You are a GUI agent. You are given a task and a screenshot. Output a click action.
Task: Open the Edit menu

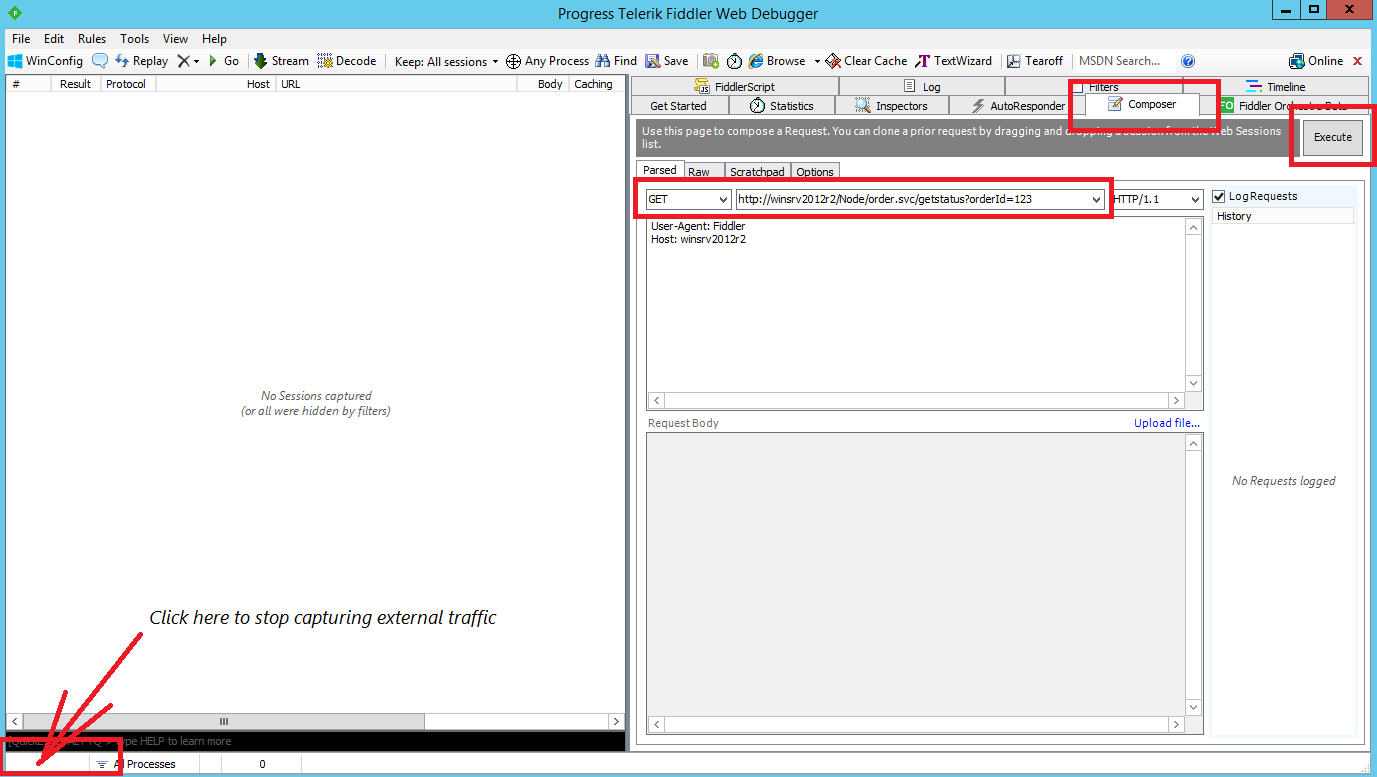point(54,39)
